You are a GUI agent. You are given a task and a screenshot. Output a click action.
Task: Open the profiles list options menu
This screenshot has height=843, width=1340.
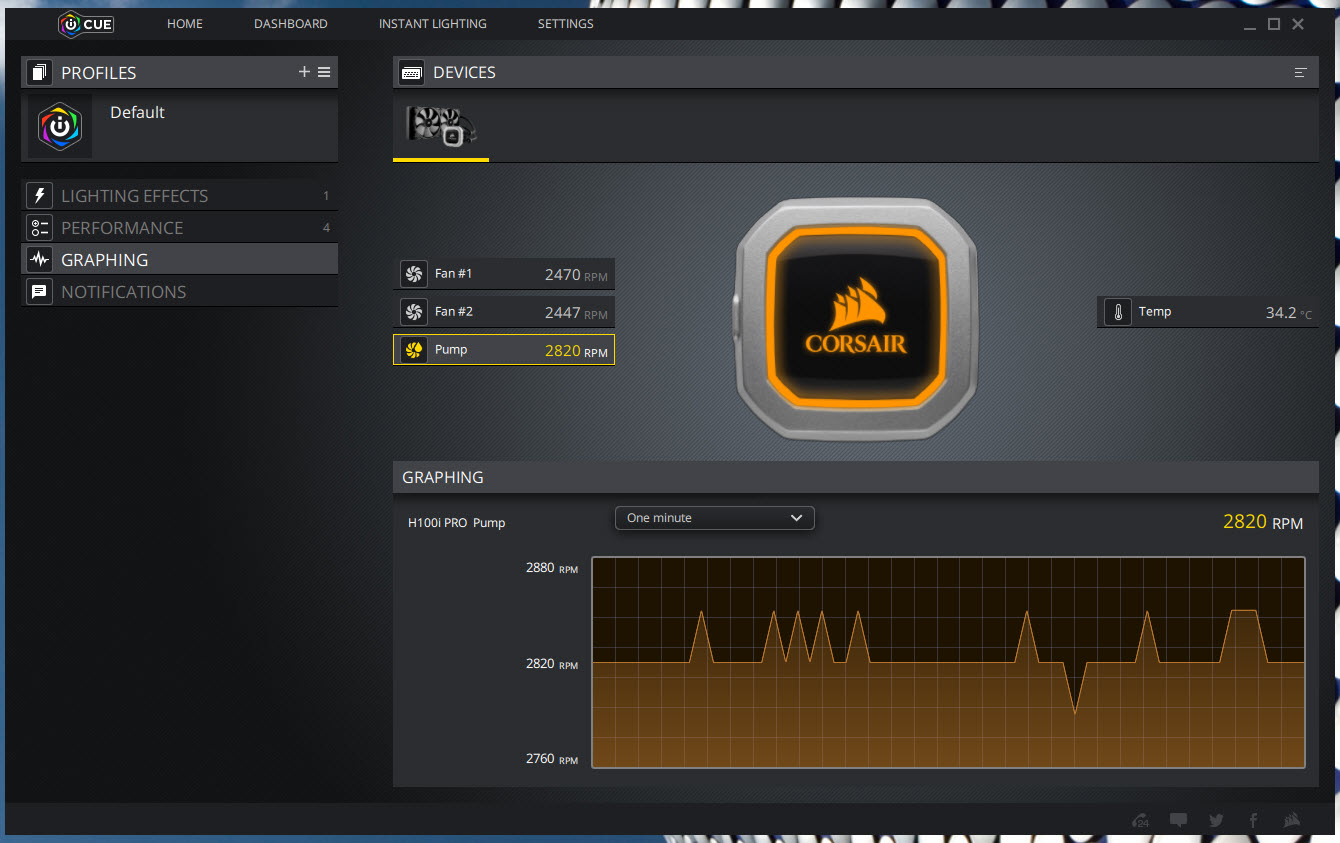(324, 72)
